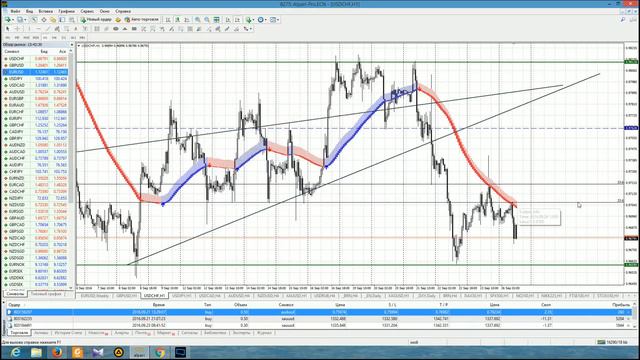Screen dimensions: 640x360
Task: Select rectangle drawing tool
Action: click(134, 29)
